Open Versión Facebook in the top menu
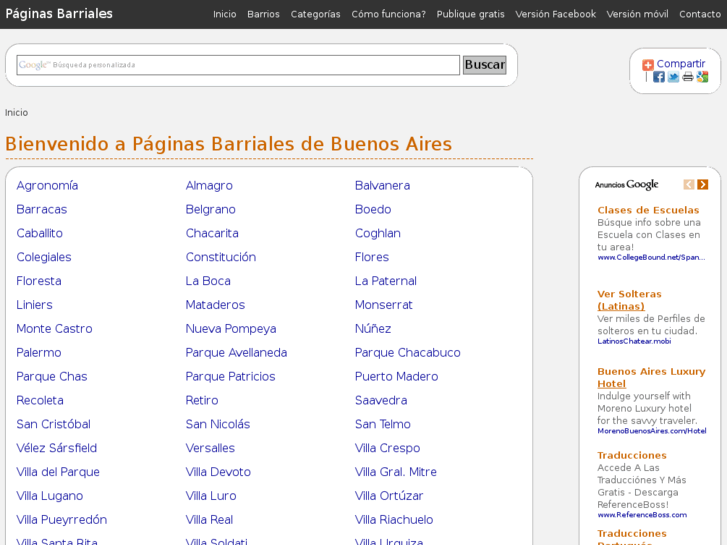727x545 pixels. (555, 14)
